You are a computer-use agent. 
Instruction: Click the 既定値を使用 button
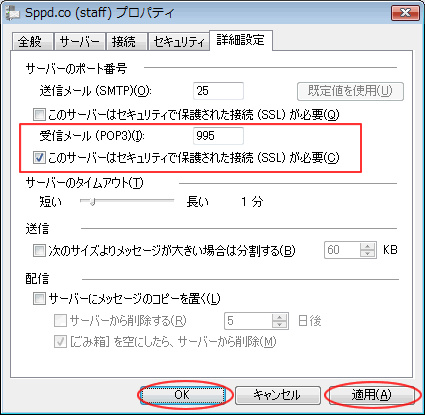350,91
